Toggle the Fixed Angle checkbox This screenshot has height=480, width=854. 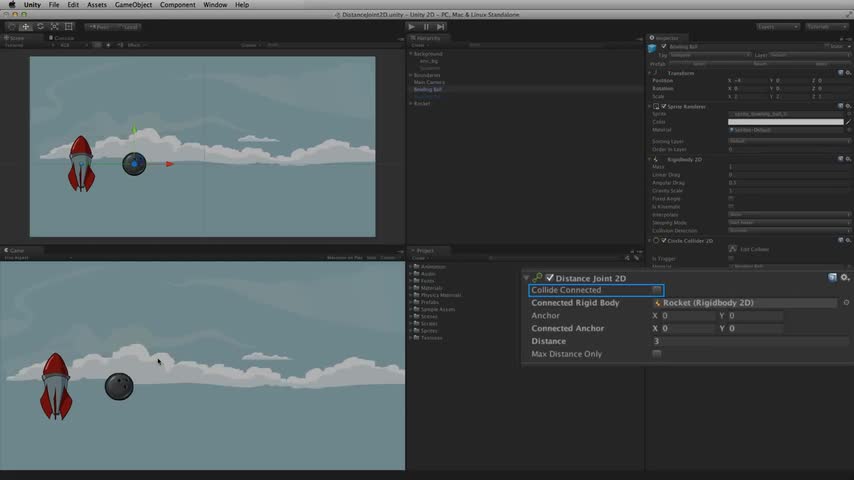point(731,199)
